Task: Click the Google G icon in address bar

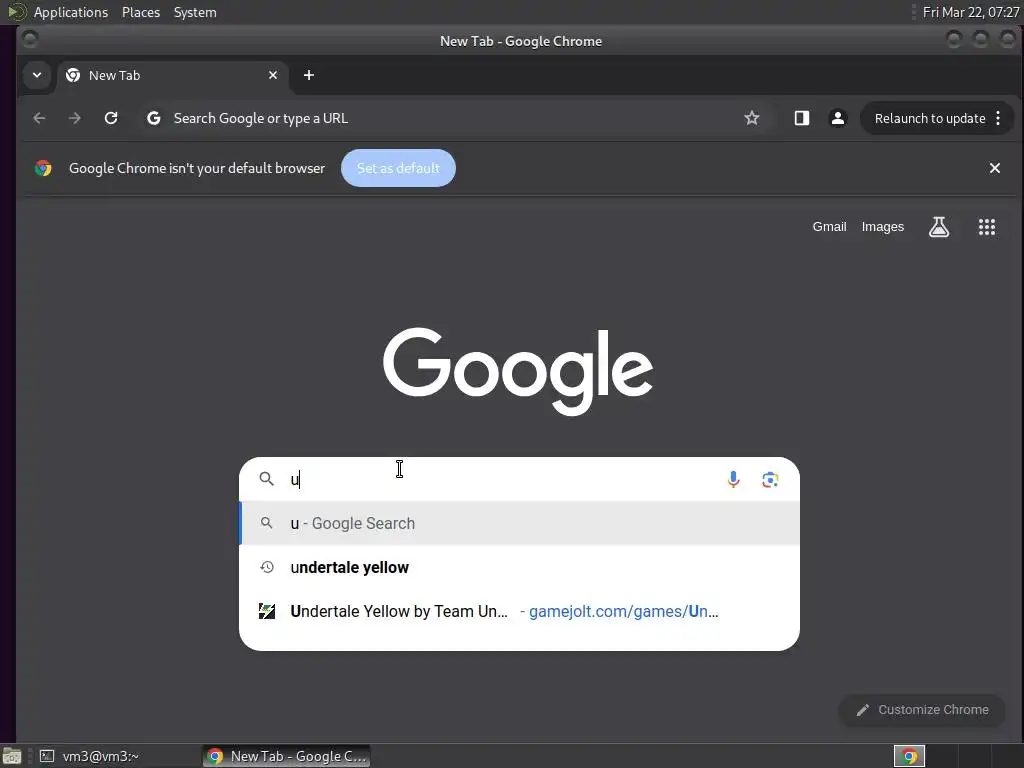Action: point(153,118)
